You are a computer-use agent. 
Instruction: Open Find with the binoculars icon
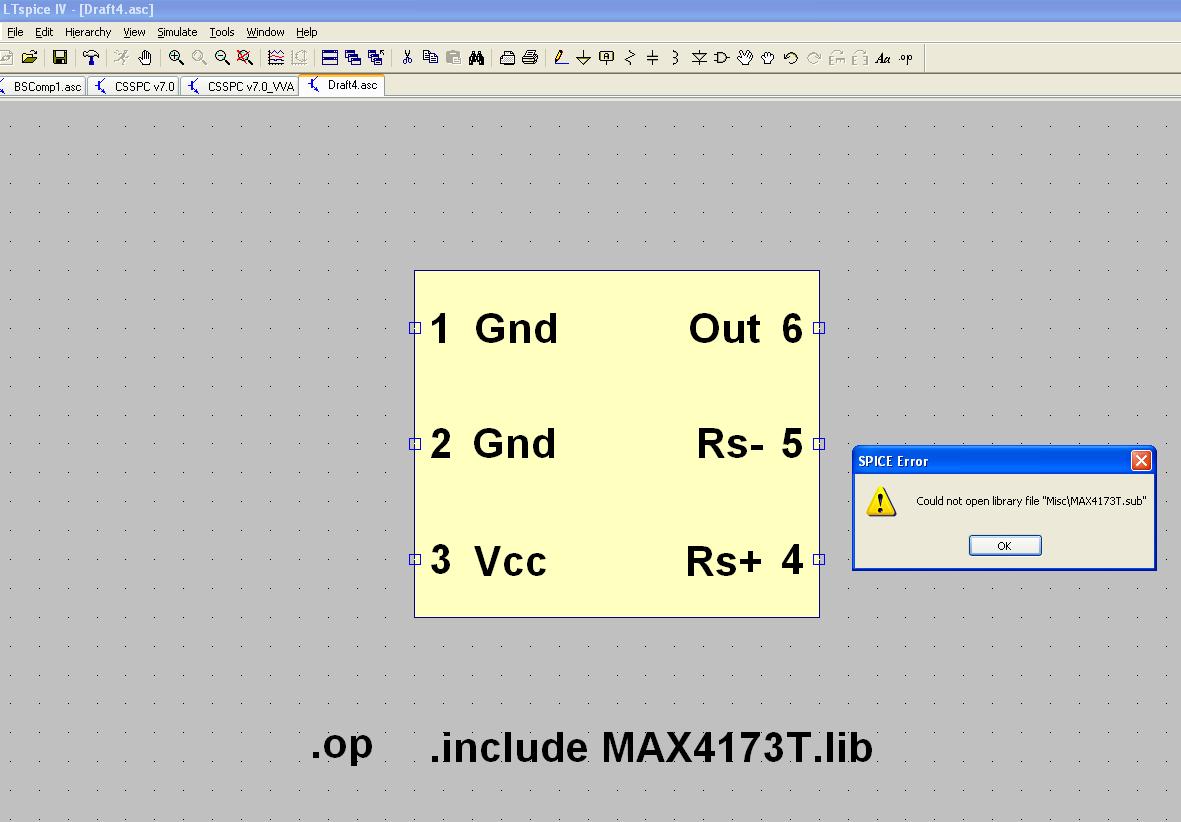[x=476, y=57]
